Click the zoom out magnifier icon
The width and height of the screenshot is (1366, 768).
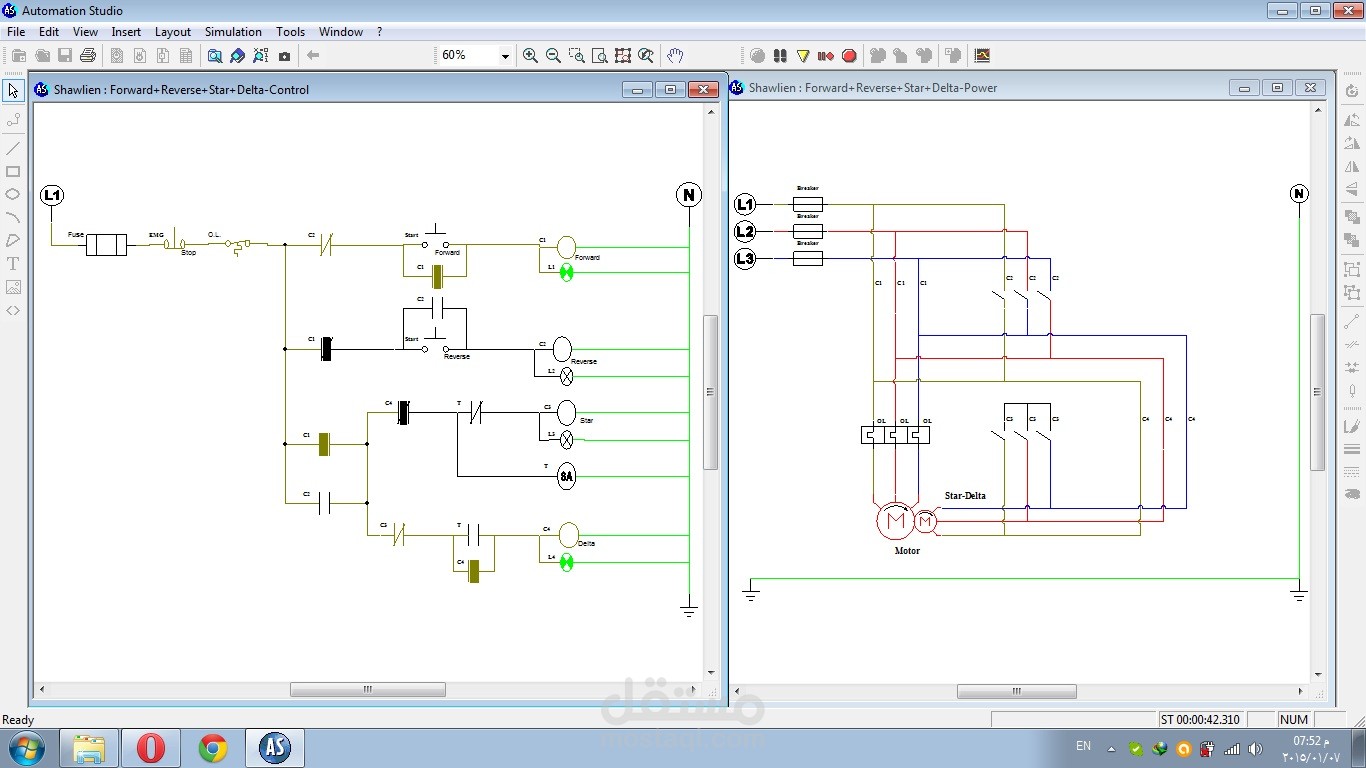coord(553,56)
